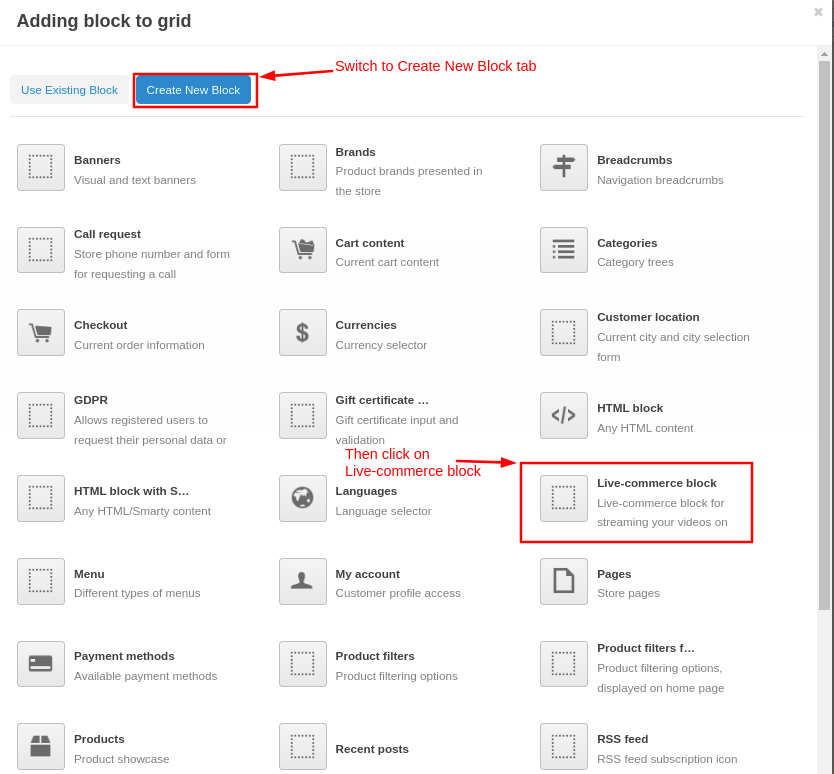Select the Products box icon
This screenshot has height=774, width=834.
(x=41, y=746)
